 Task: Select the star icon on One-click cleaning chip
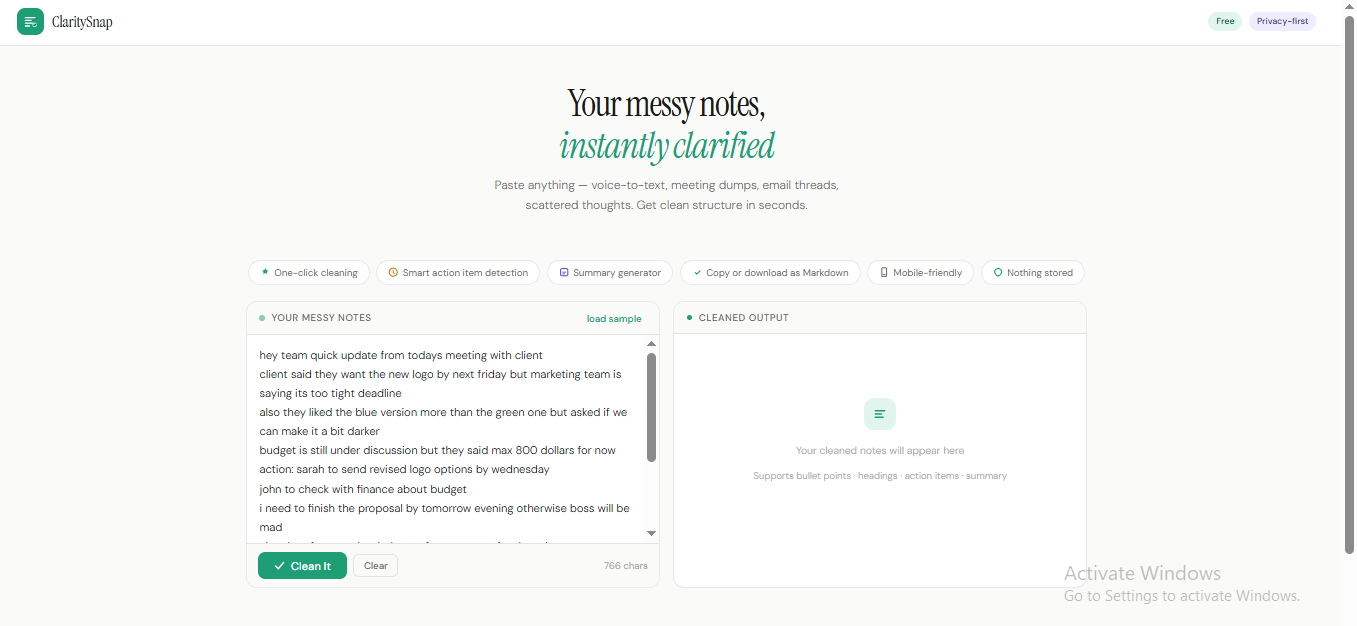(x=264, y=272)
